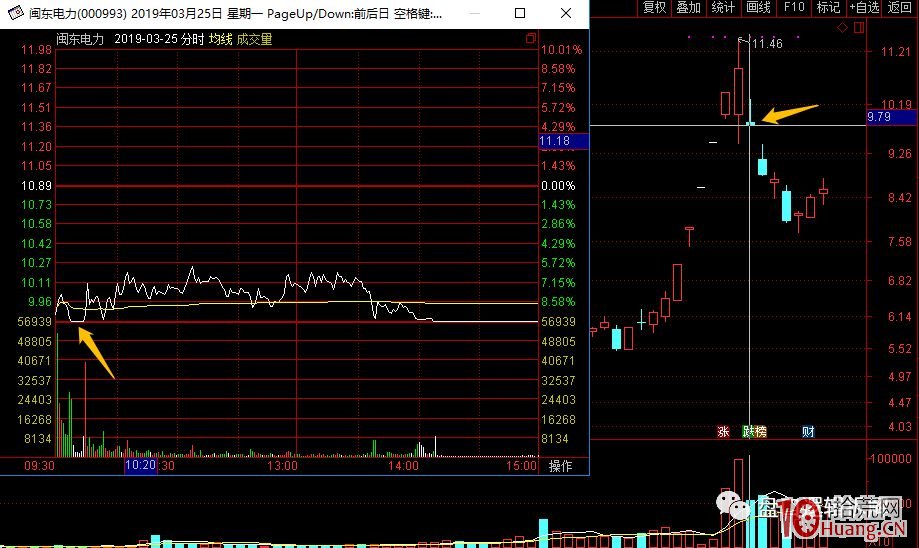Click the 10.01% limit-up percentage label
This screenshot has width=919, height=548.
coord(561,50)
